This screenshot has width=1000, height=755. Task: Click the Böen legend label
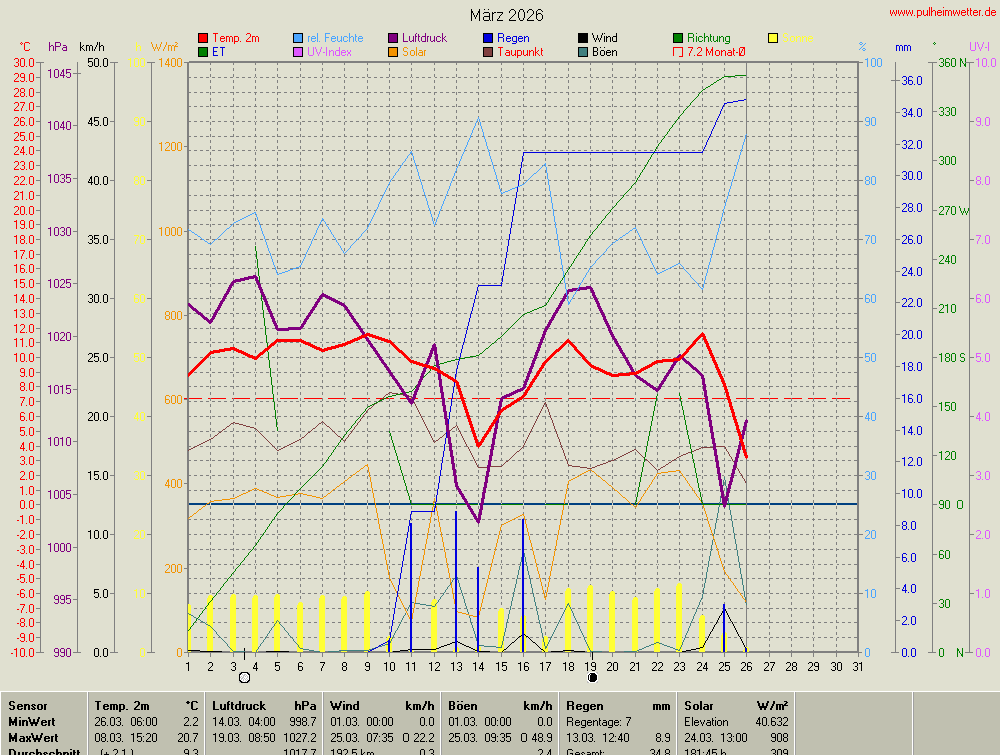click(604, 52)
